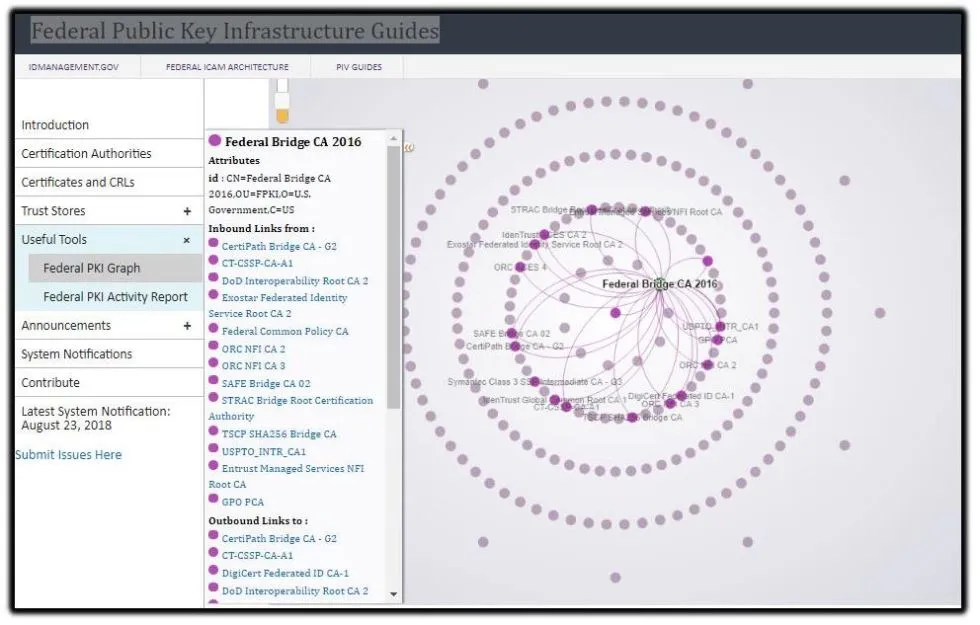Click the GPO PCA node in graph

click(717, 340)
